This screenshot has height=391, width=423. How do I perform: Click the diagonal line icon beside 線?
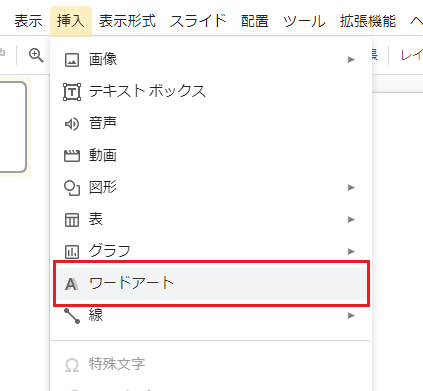click(x=72, y=316)
